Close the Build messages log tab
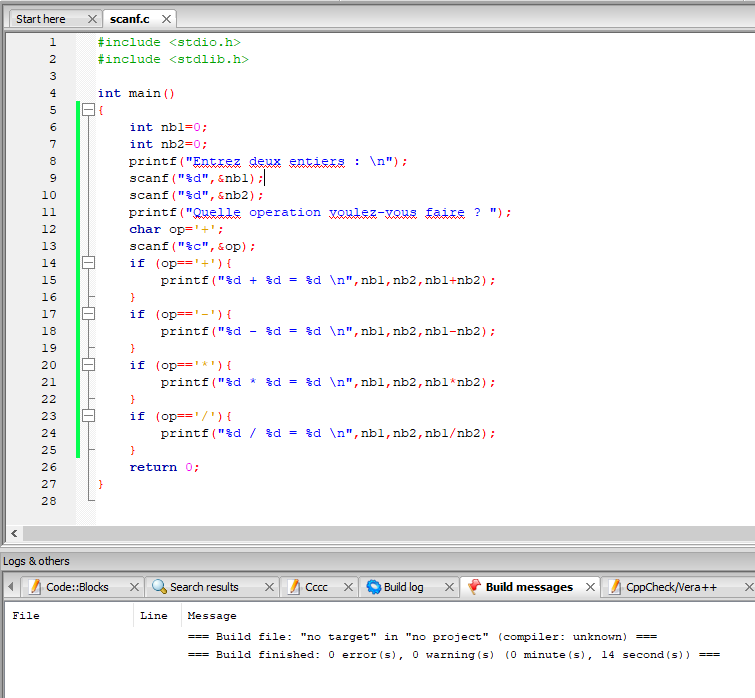755x698 pixels. click(x=590, y=587)
